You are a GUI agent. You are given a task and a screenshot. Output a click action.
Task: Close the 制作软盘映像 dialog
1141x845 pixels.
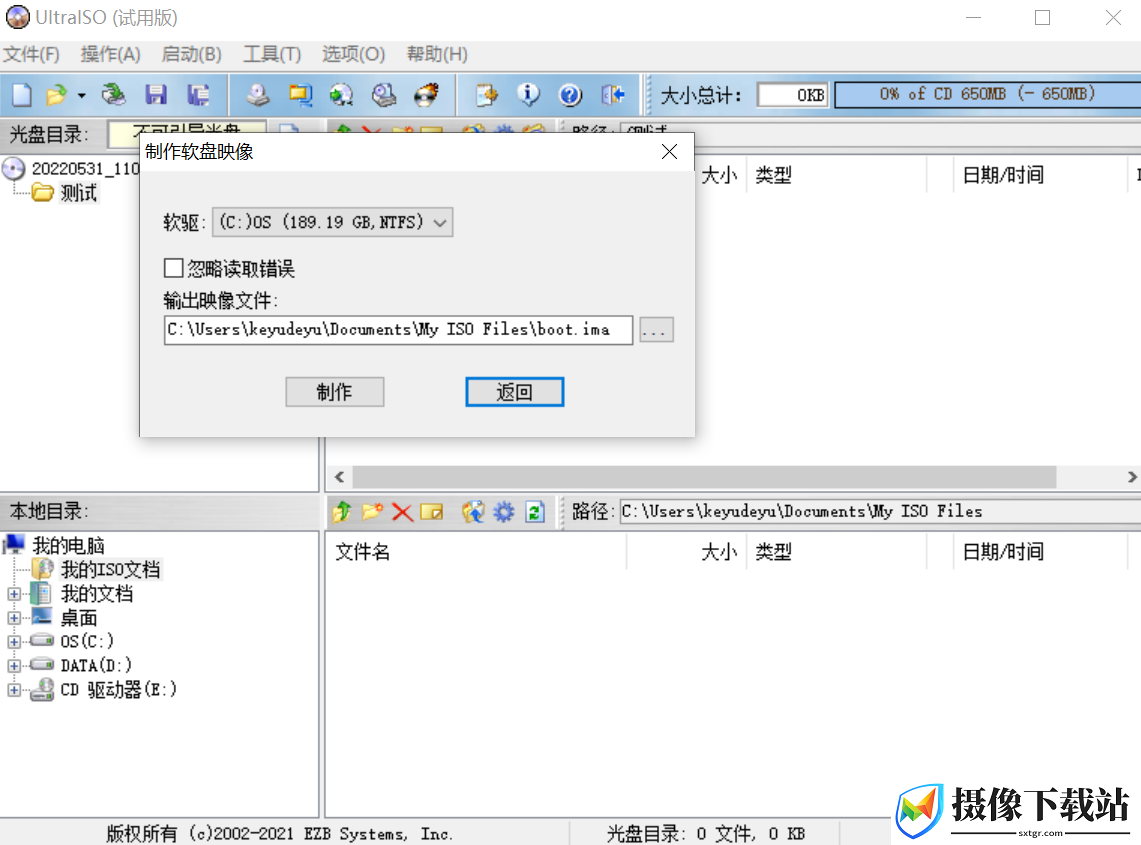(669, 151)
